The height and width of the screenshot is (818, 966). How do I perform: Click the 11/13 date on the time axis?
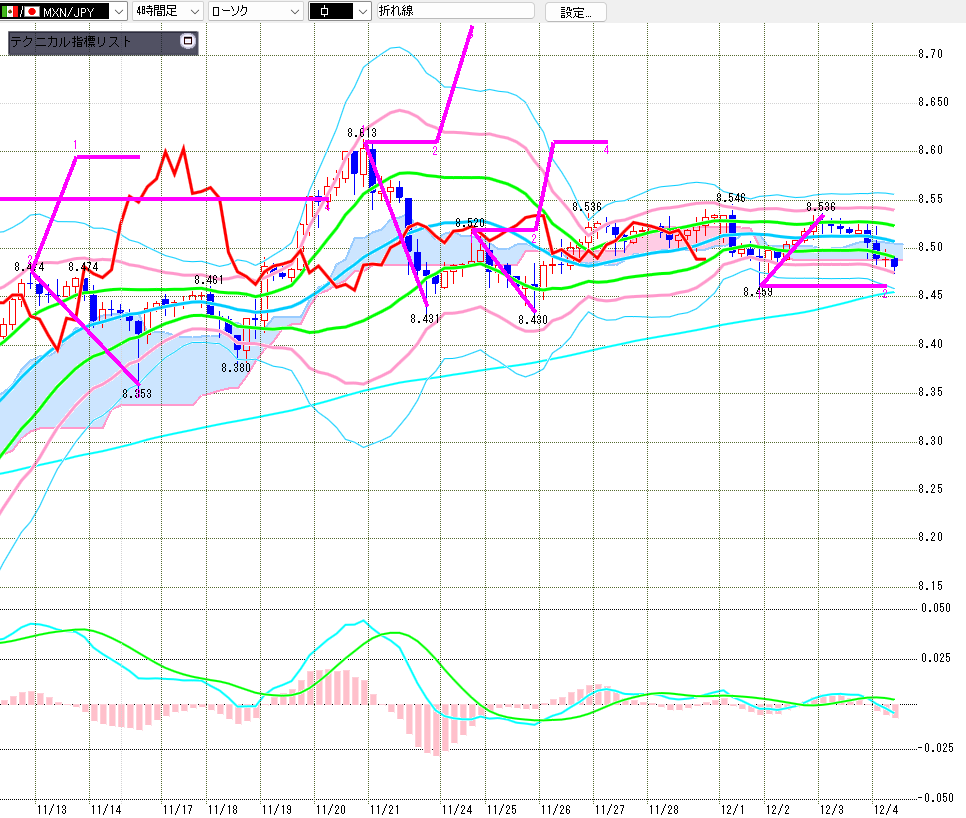point(52,806)
